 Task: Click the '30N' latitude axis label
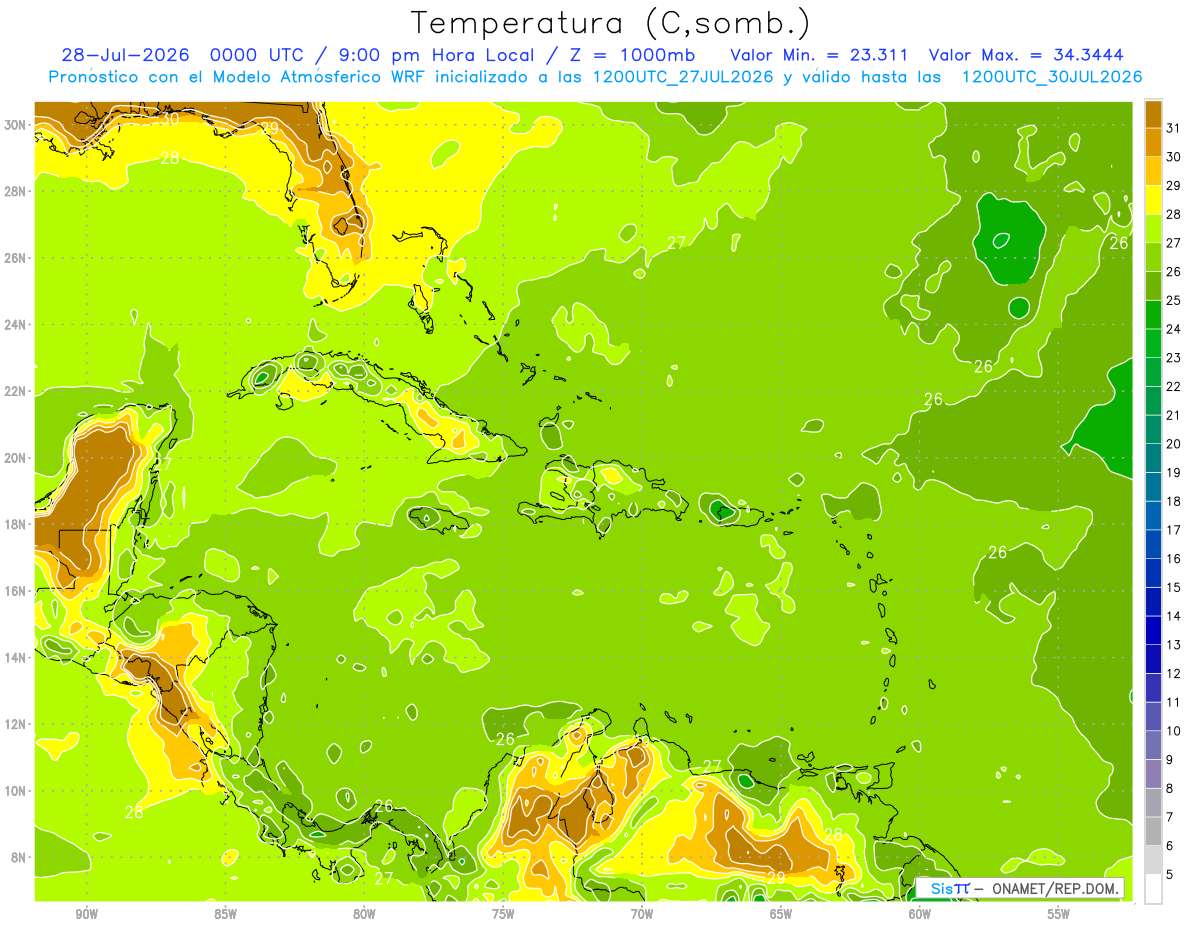(16, 125)
